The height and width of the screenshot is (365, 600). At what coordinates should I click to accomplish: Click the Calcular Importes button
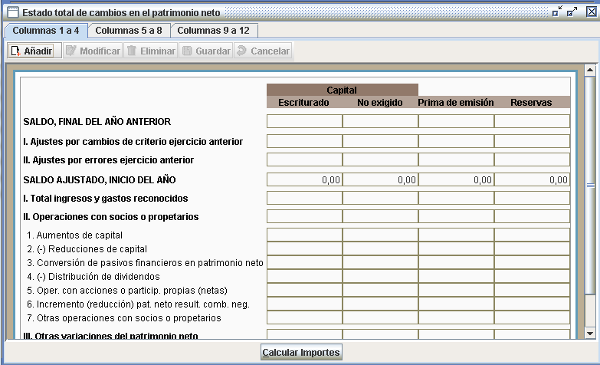(x=301, y=352)
